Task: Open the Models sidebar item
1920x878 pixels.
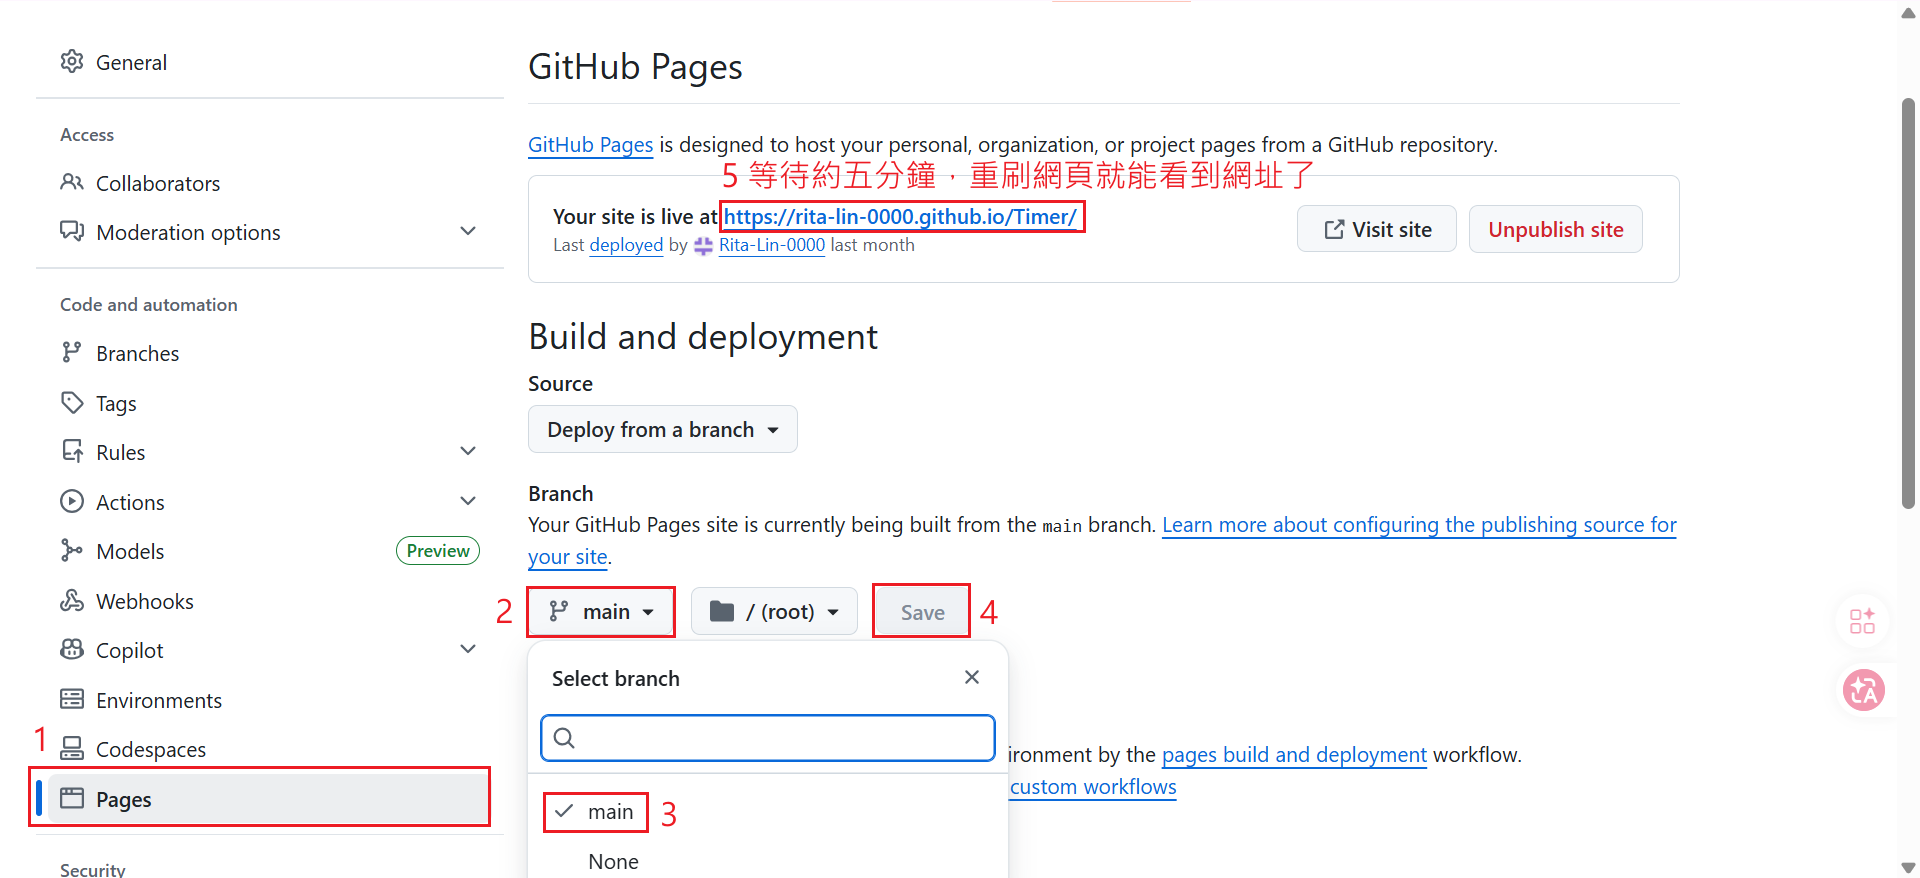Action: (x=130, y=552)
